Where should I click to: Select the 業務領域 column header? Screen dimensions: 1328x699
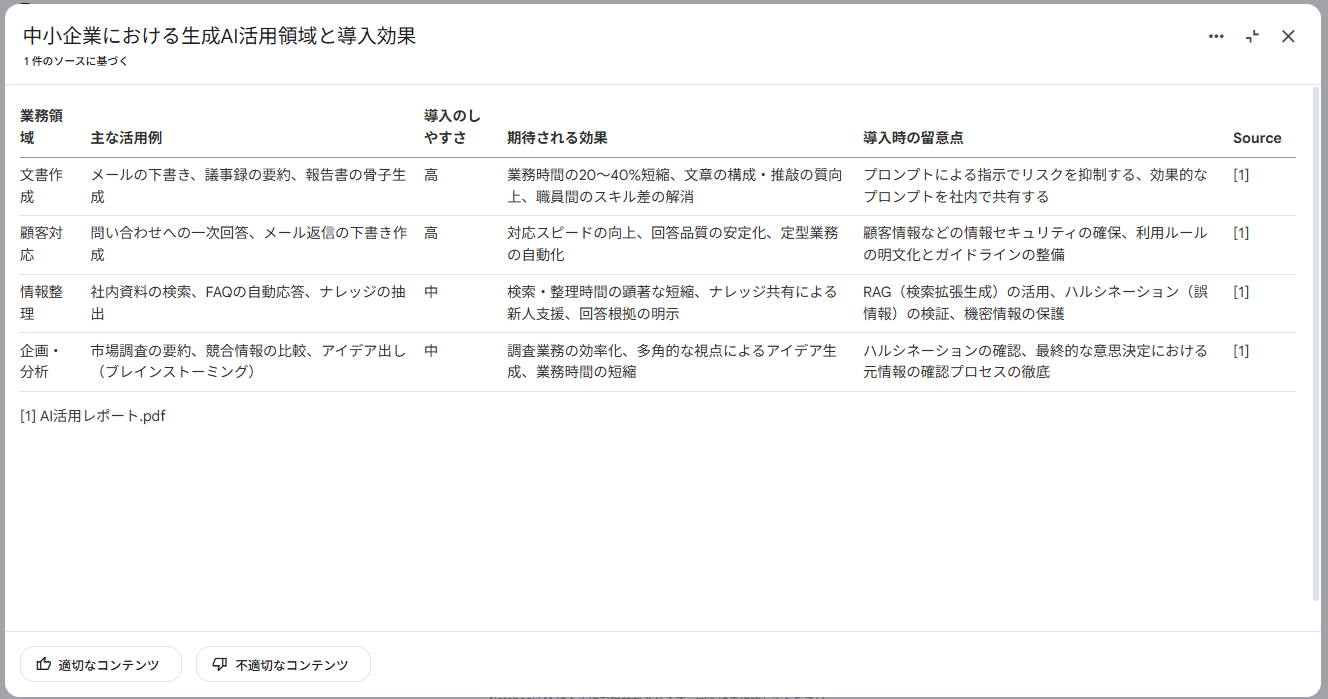42,127
